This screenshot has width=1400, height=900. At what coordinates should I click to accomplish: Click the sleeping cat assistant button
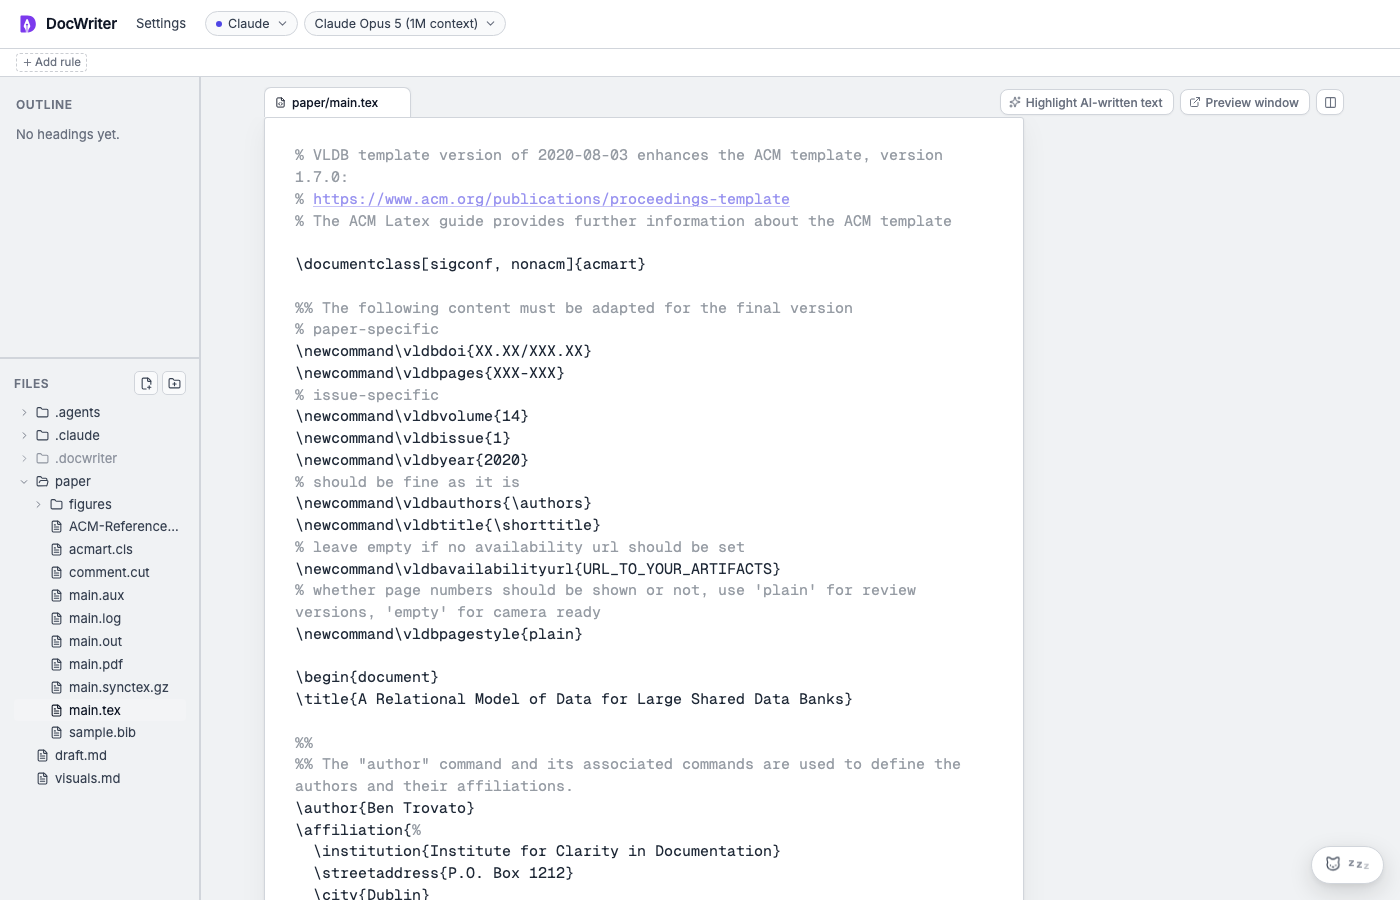1347,864
